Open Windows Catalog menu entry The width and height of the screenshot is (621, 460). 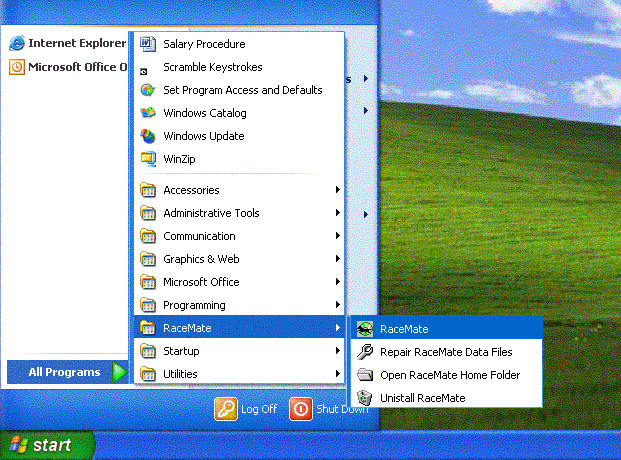pos(239,113)
